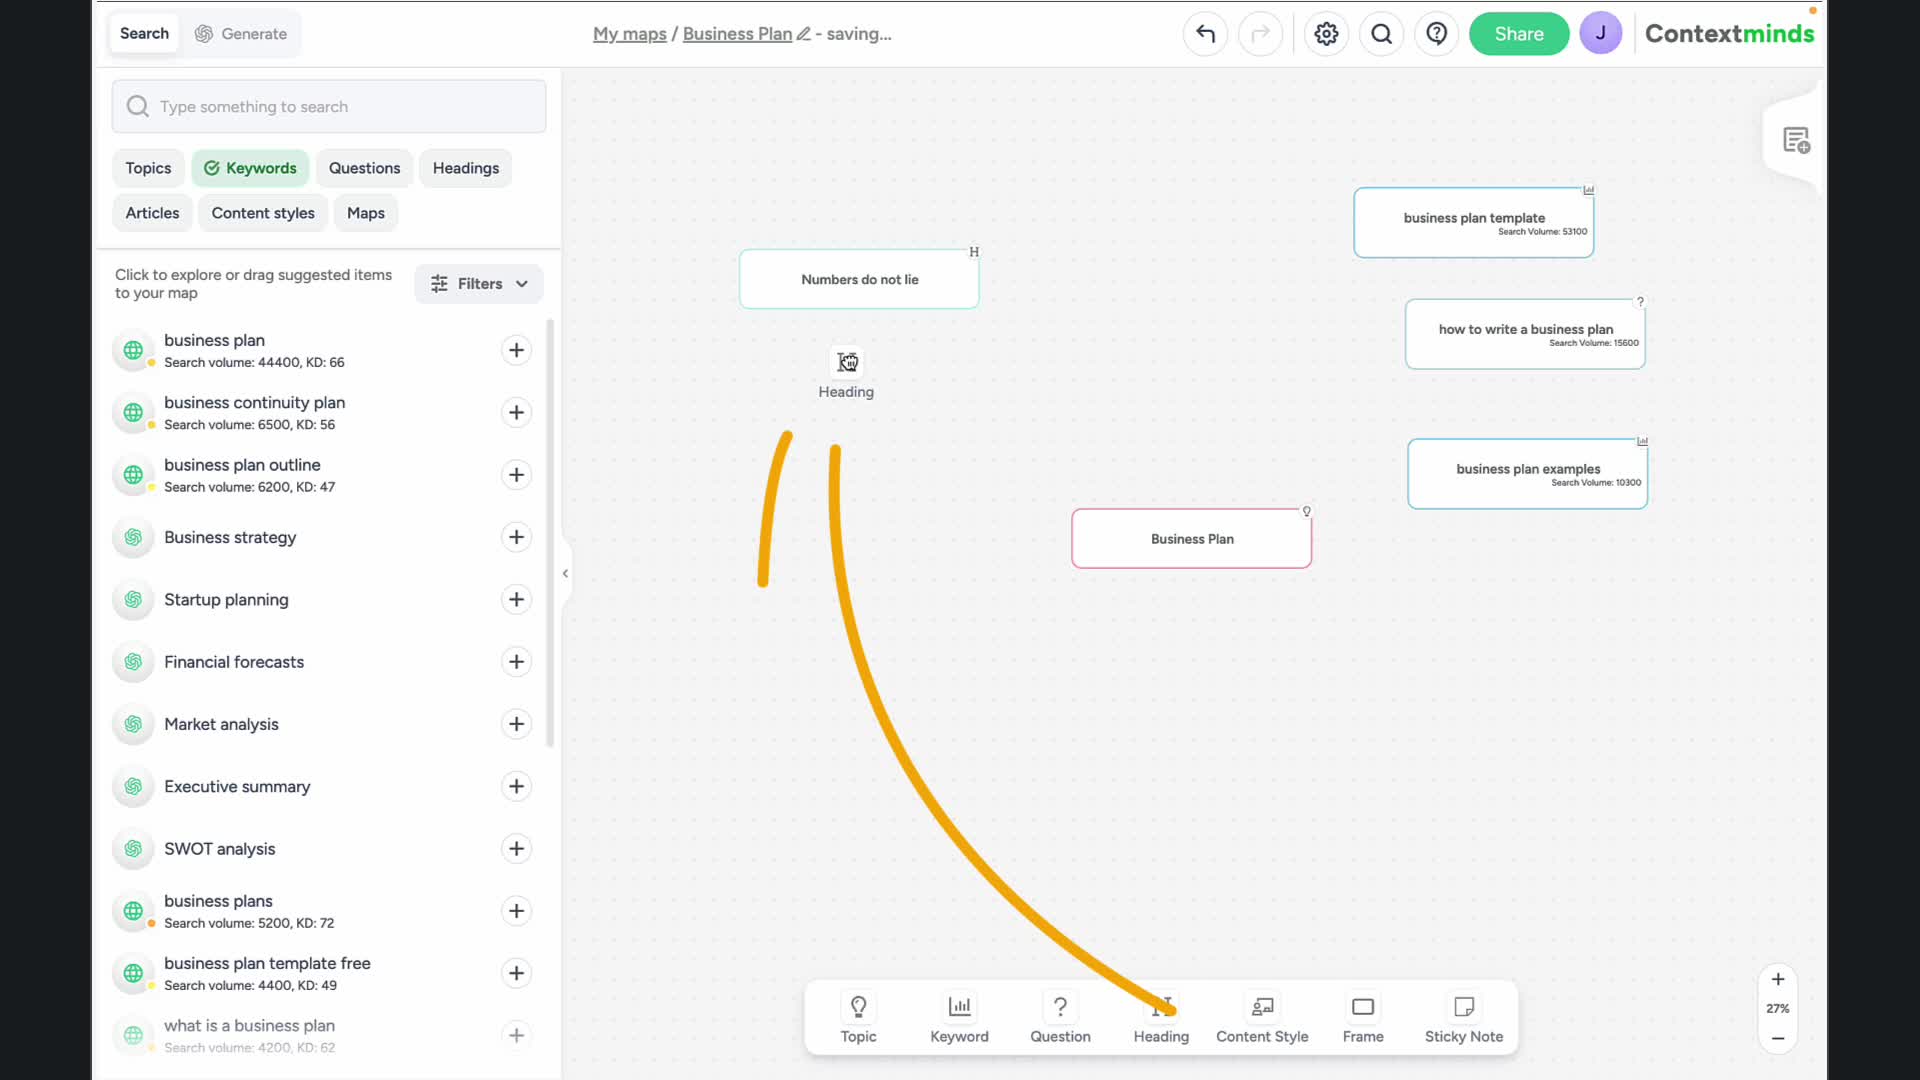Toggle the Keywords filter chip
Screen dimensions: 1920x1080
[x=250, y=168]
